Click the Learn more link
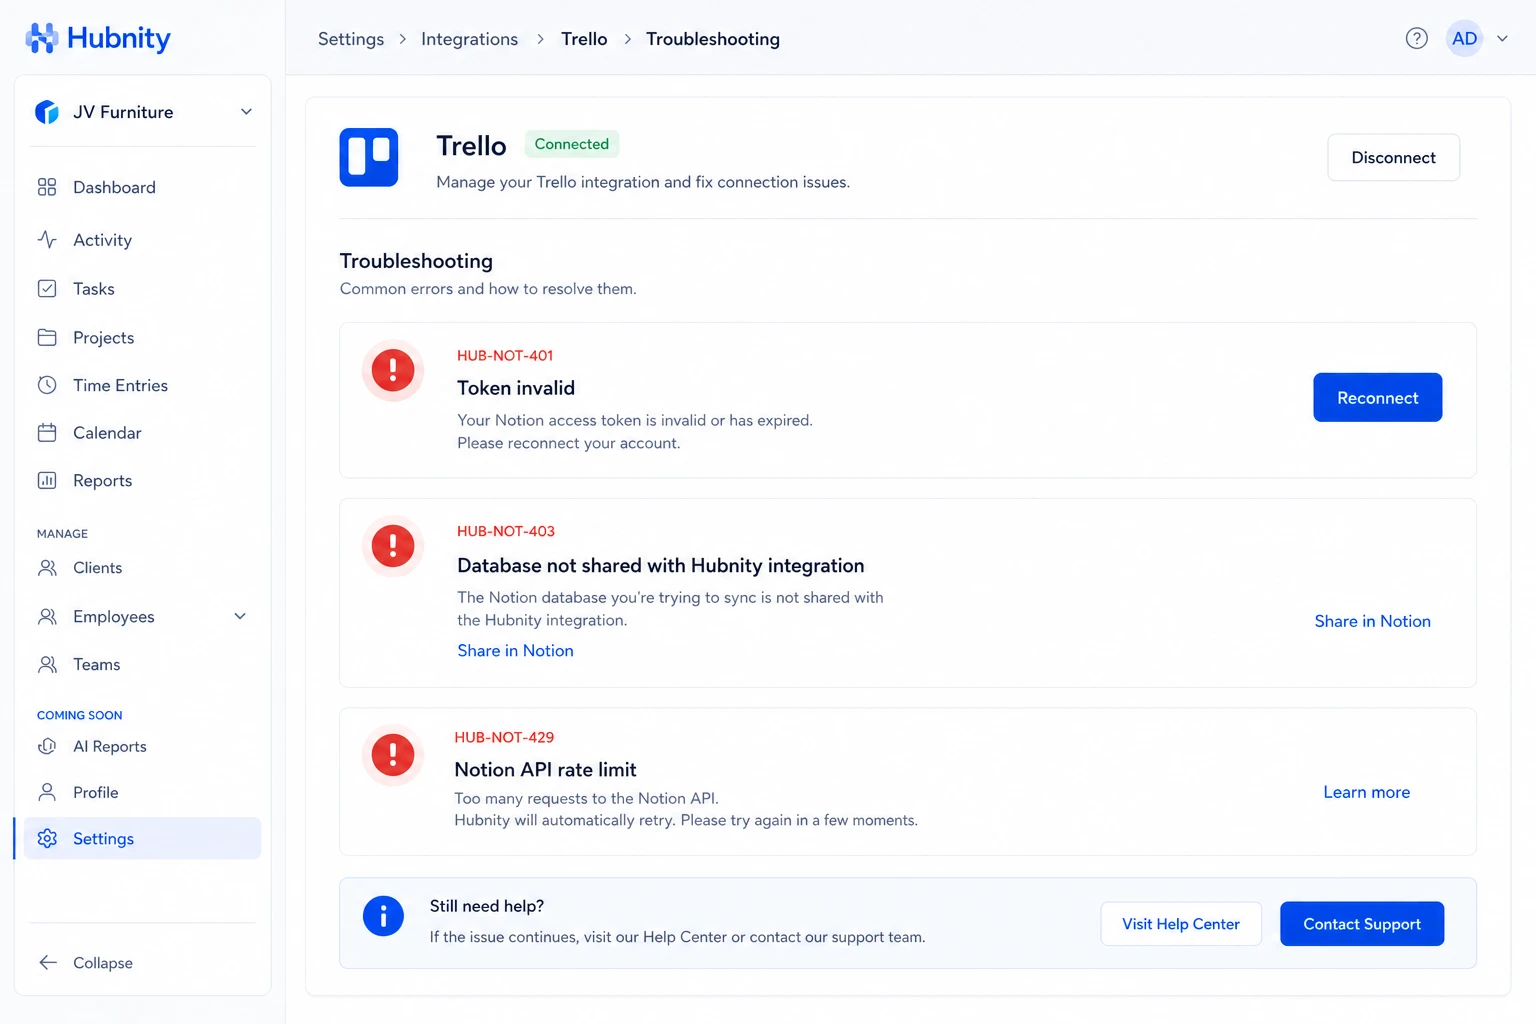Screen dimensions: 1536x1024 [x=1366, y=792]
